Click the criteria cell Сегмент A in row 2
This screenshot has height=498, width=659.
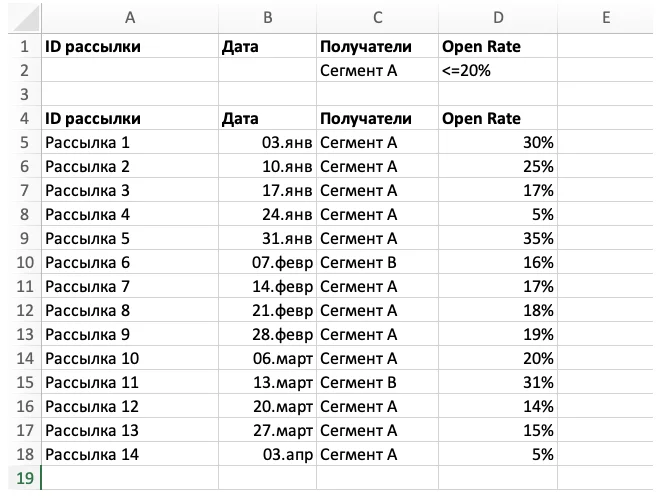[377, 70]
